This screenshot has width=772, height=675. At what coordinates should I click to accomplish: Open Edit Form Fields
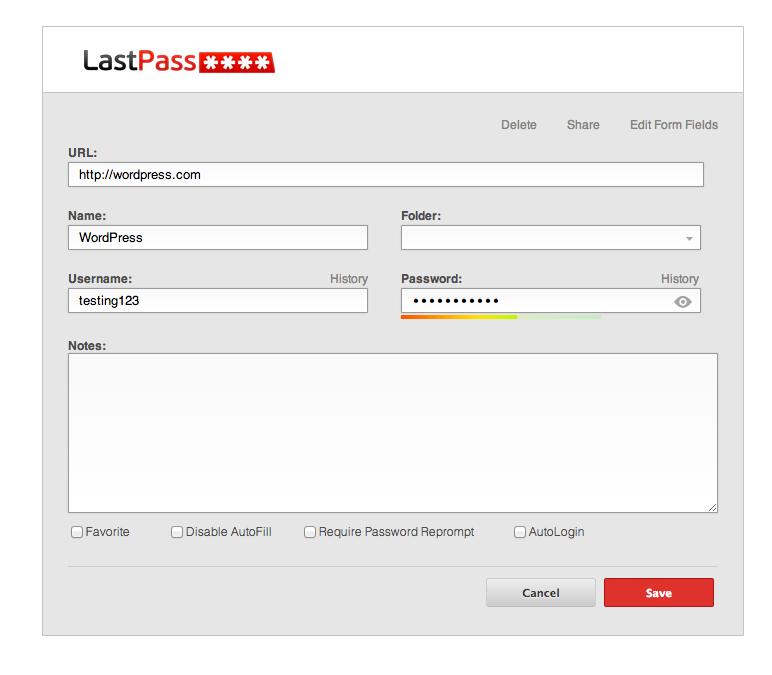[x=673, y=125]
